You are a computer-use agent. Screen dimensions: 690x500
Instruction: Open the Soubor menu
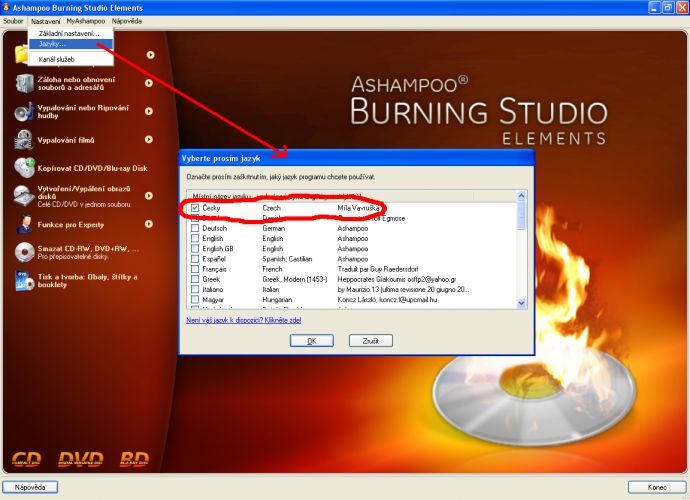tap(13, 21)
